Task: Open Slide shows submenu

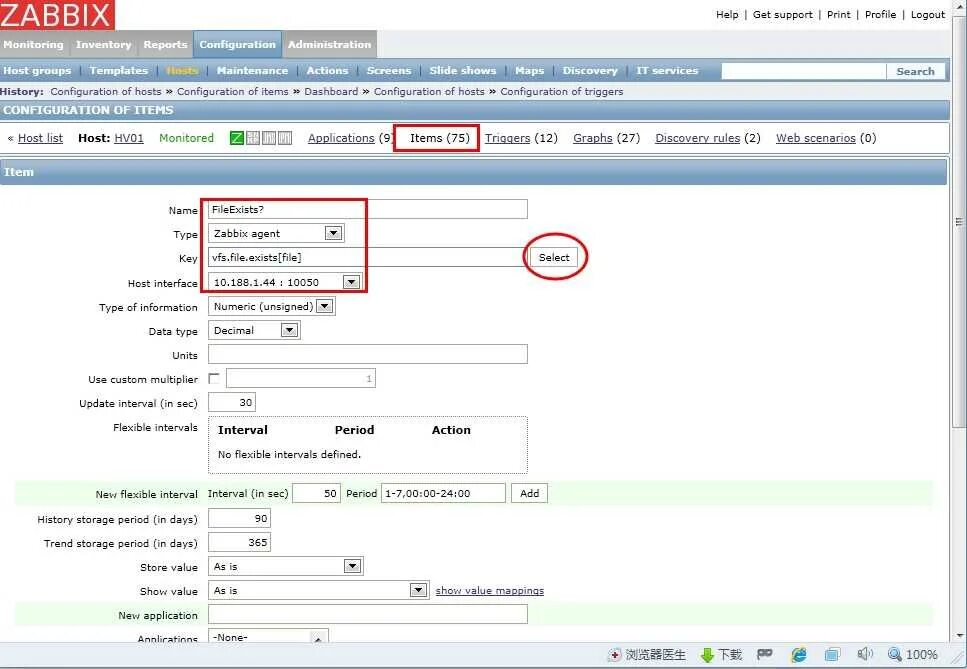Action: (463, 70)
